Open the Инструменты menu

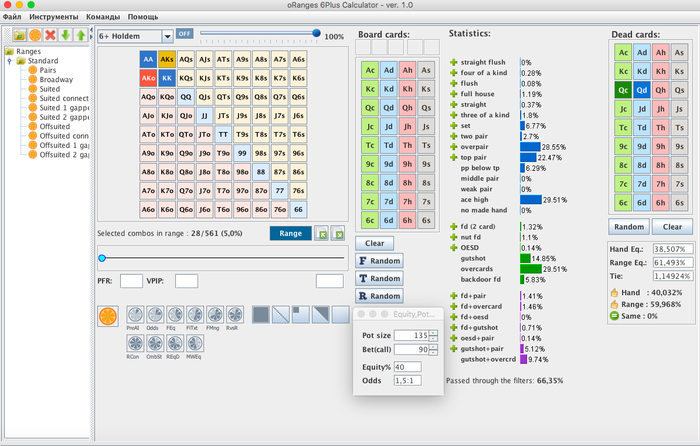[54, 17]
